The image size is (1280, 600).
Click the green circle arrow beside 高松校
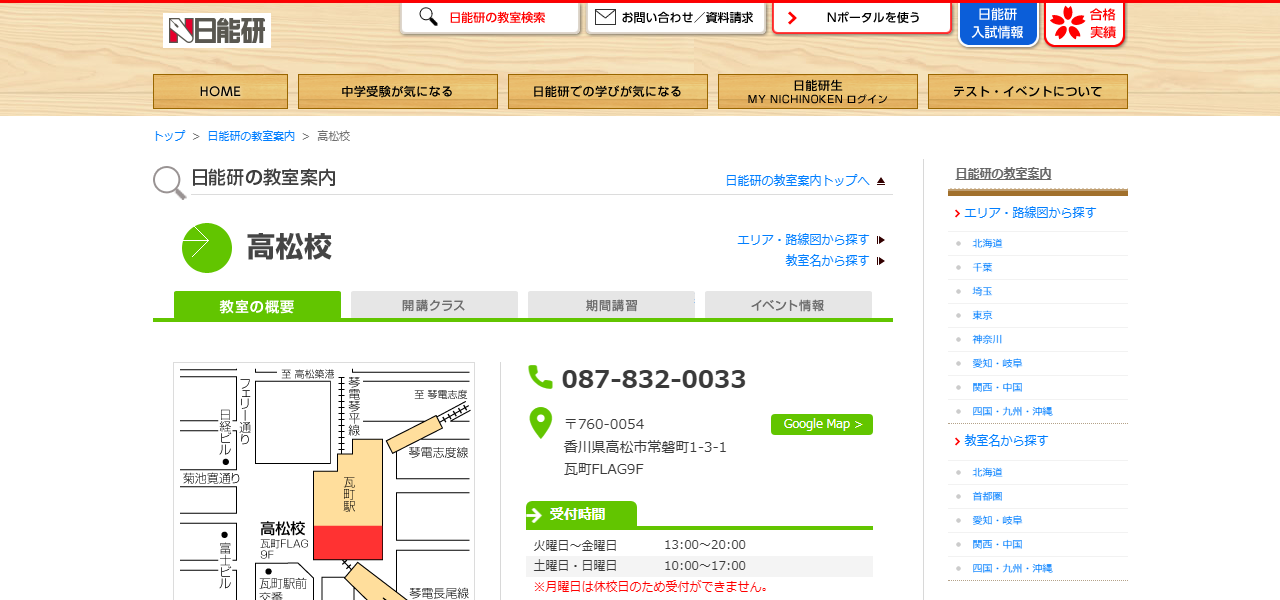point(207,248)
